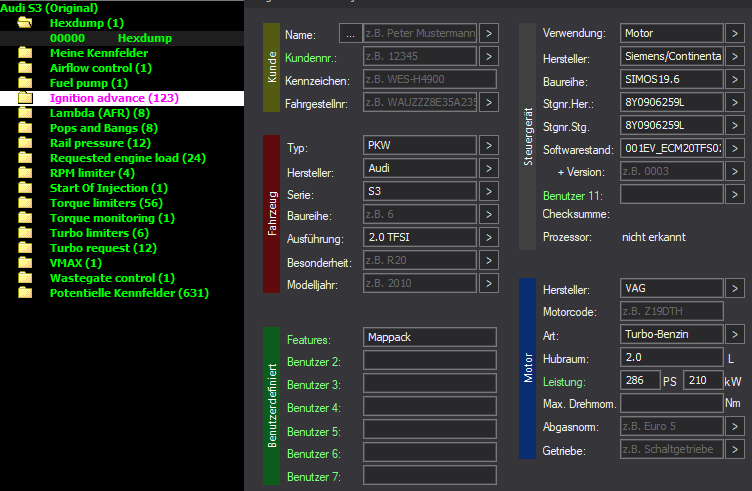Click the Lambda (AFR) folder icon
Screen dimensions: 752x491
click(x=25, y=113)
